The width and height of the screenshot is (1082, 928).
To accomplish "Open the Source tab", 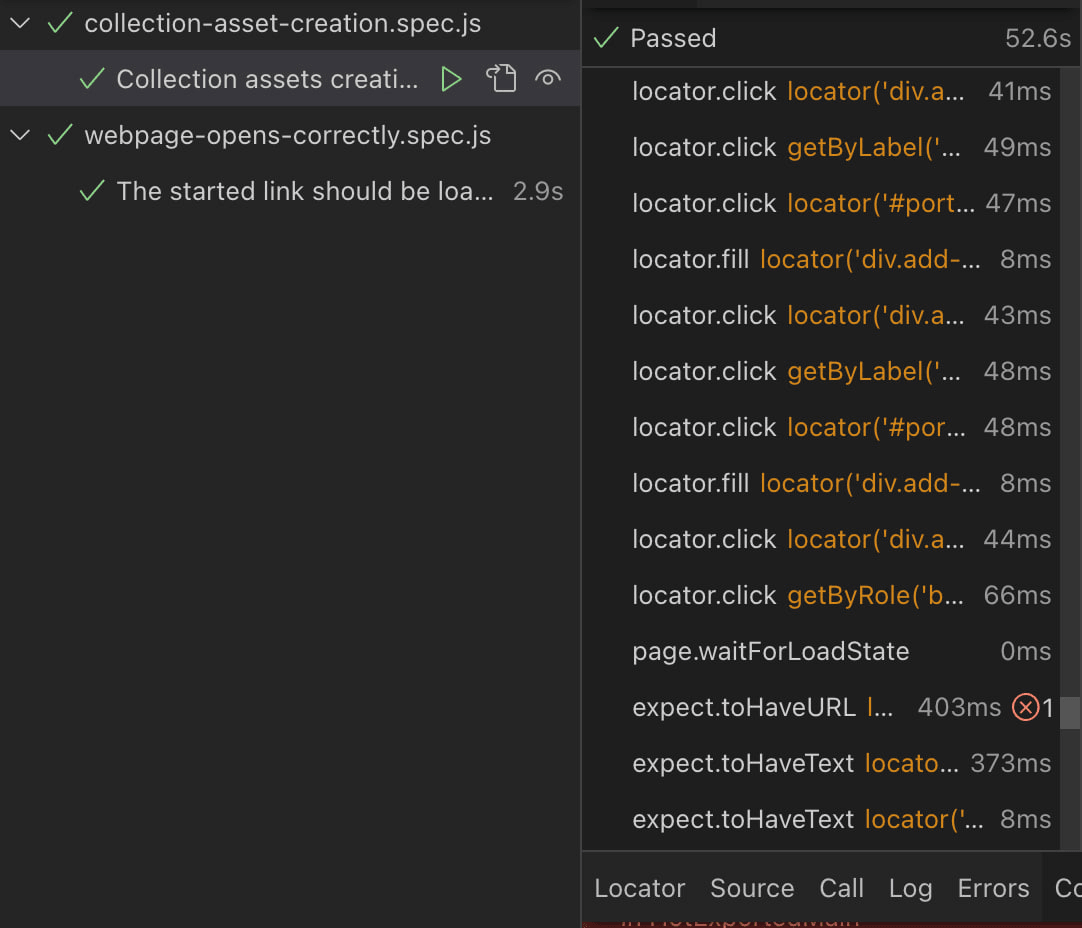I will (x=752, y=888).
